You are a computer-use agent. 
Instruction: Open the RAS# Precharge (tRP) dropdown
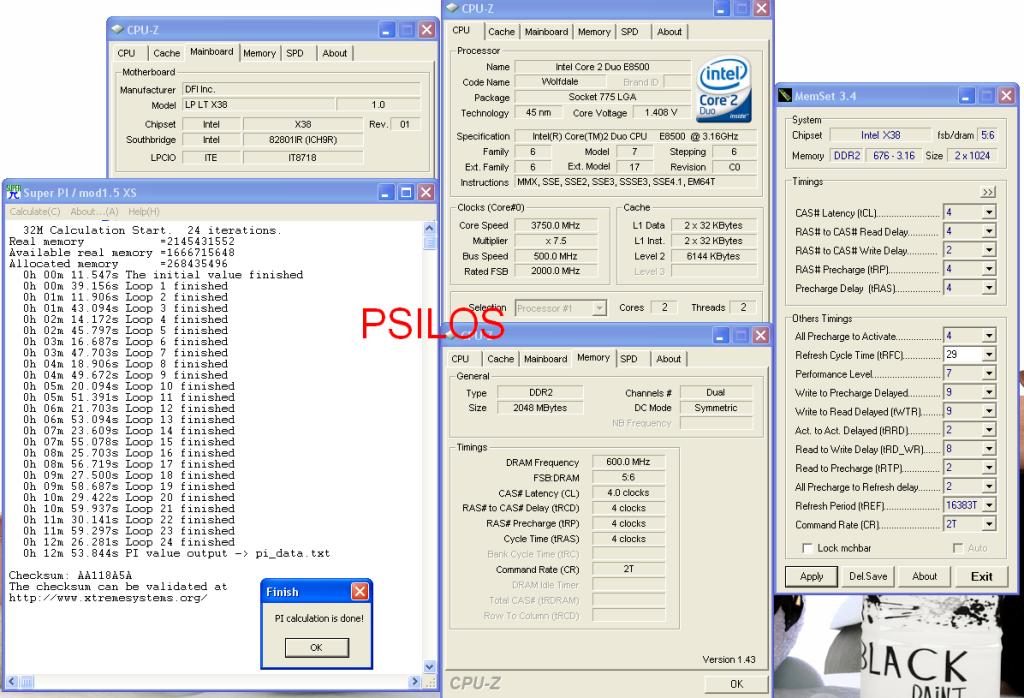pyautogui.click(x=989, y=269)
